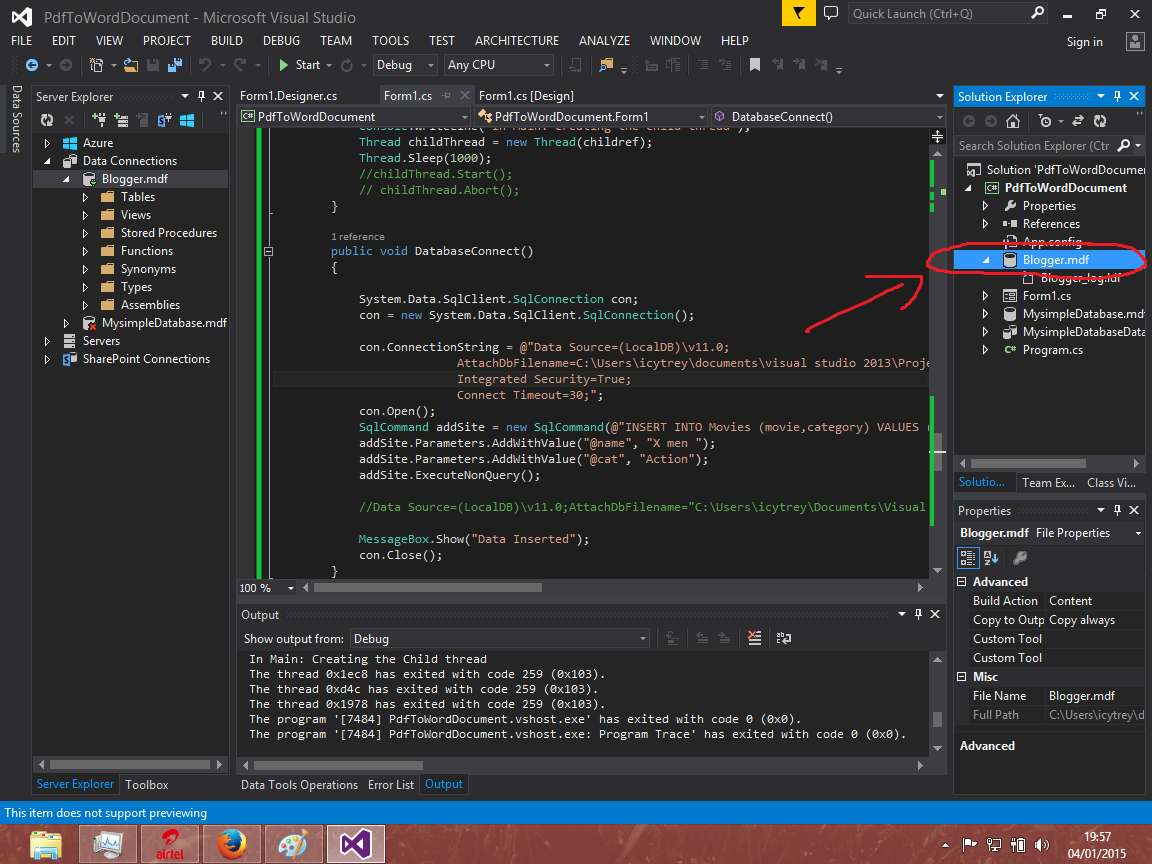Open the Any CPU platform dropdown
The height and width of the screenshot is (864, 1152).
(499, 65)
